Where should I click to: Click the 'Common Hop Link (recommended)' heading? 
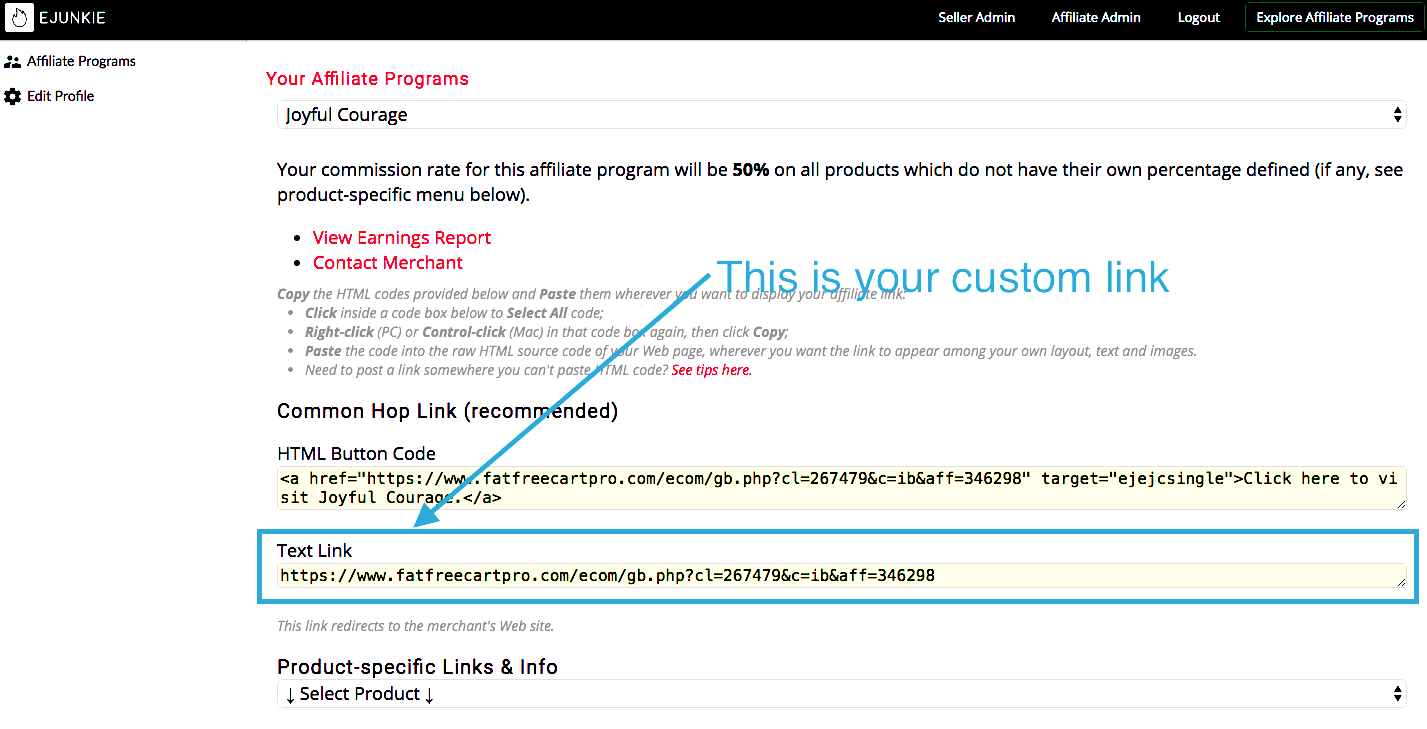(447, 411)
